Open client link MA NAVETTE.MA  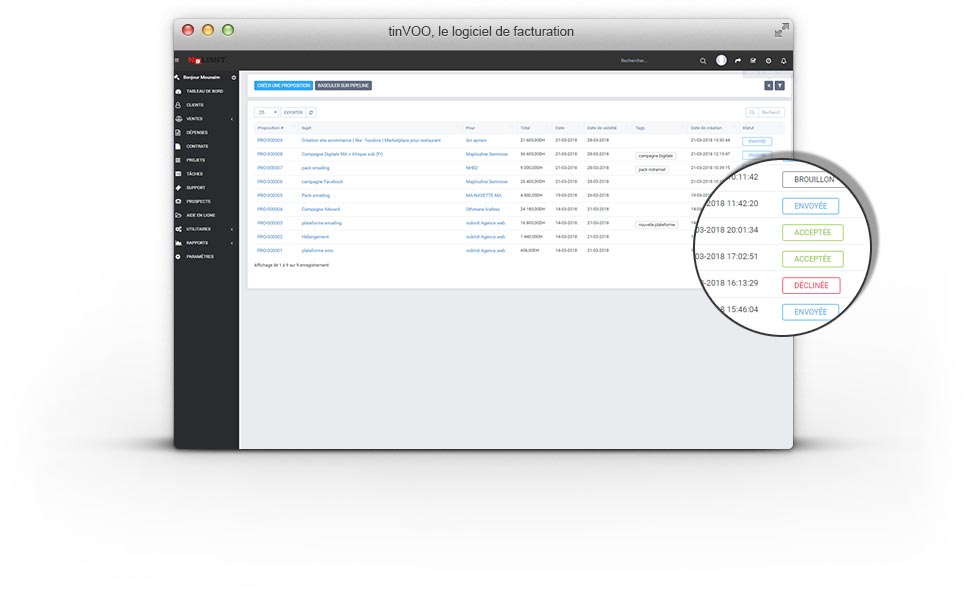[484, 195]
